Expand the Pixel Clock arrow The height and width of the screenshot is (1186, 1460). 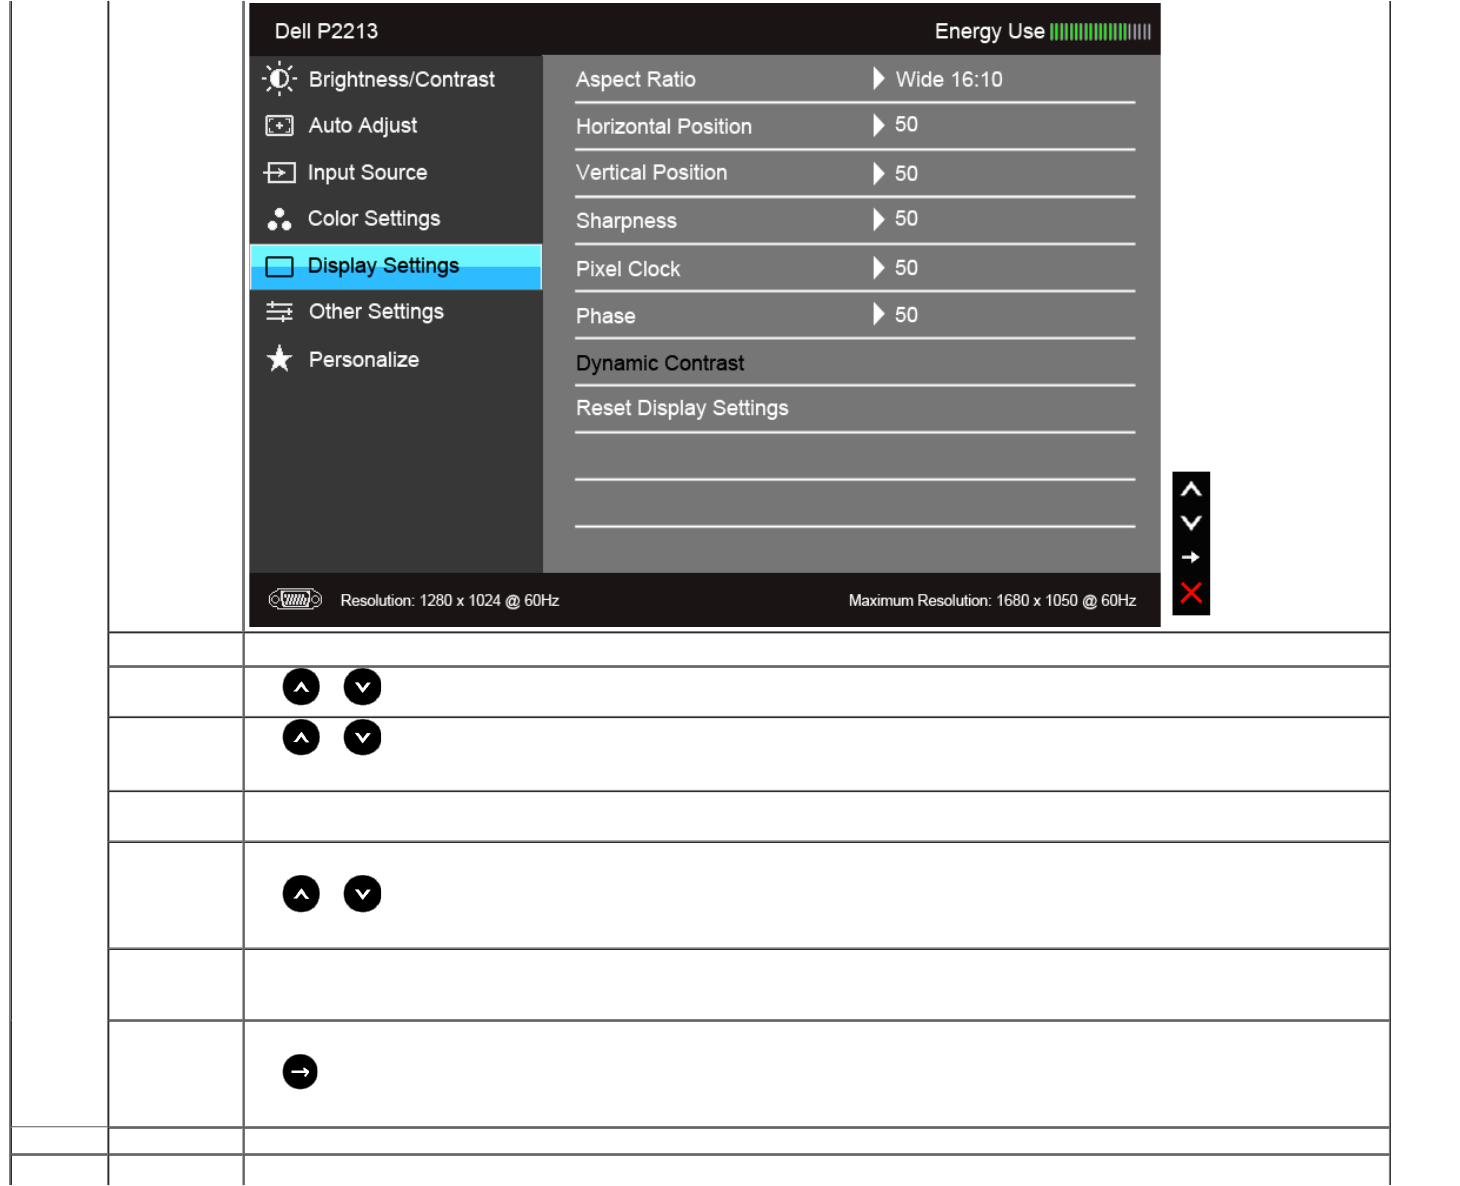click(x=878, y=267)
